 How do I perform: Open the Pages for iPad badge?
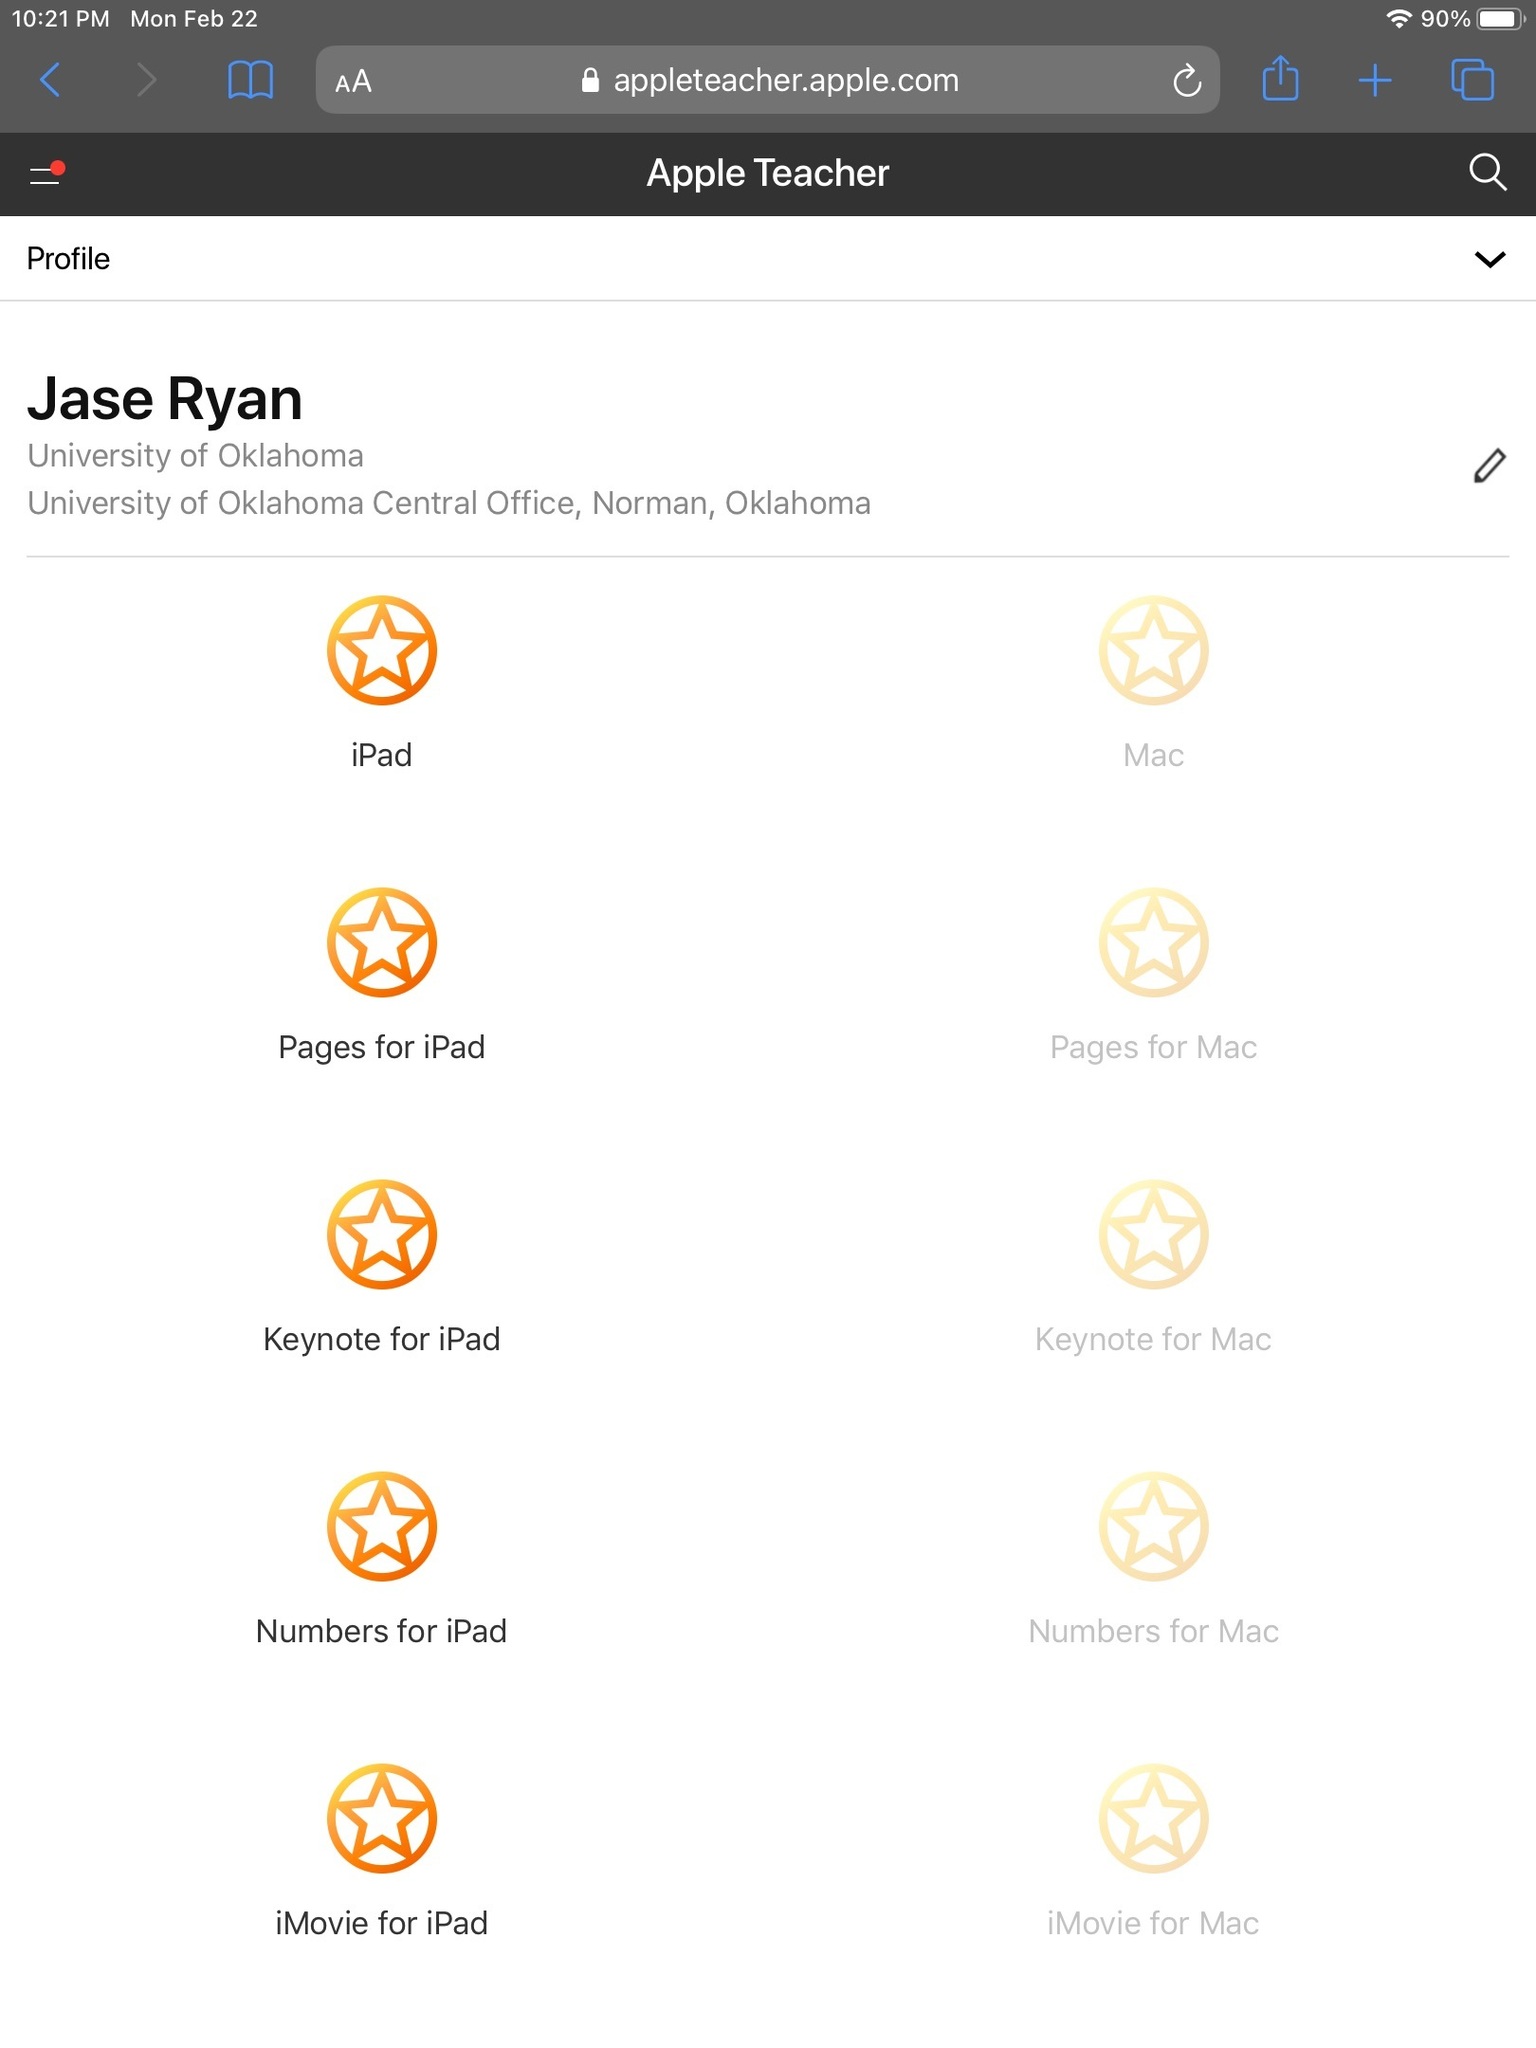pyautogui.click(x=381, y=942)
